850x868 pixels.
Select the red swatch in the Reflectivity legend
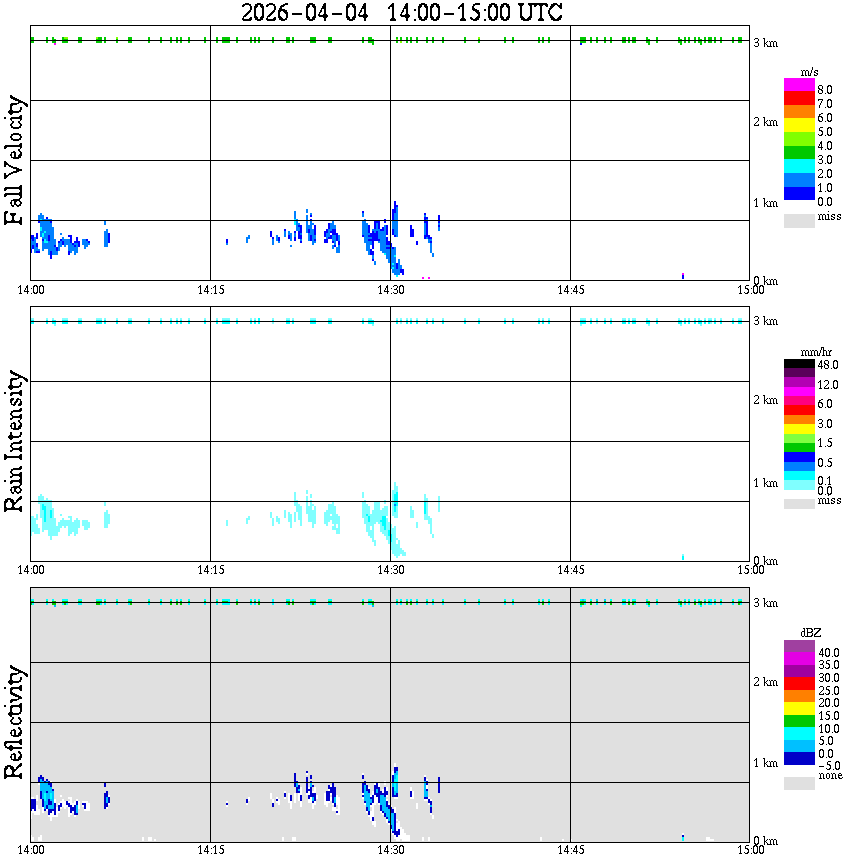pos(799,684)
